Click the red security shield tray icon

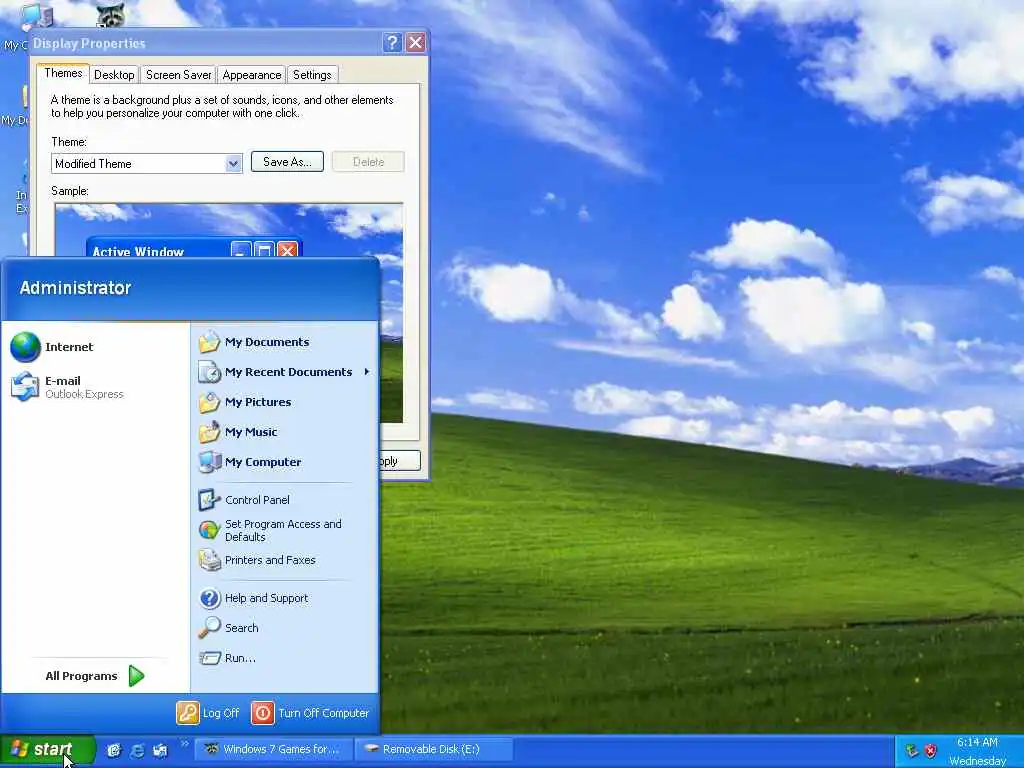pyautogui.click(x=931, y=751)
